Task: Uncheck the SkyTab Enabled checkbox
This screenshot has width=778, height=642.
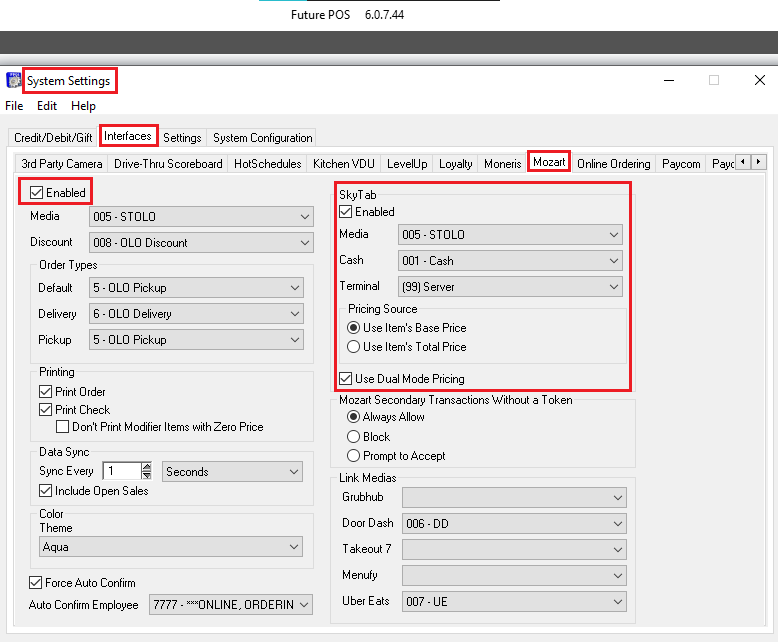Action: coord(346,212)
